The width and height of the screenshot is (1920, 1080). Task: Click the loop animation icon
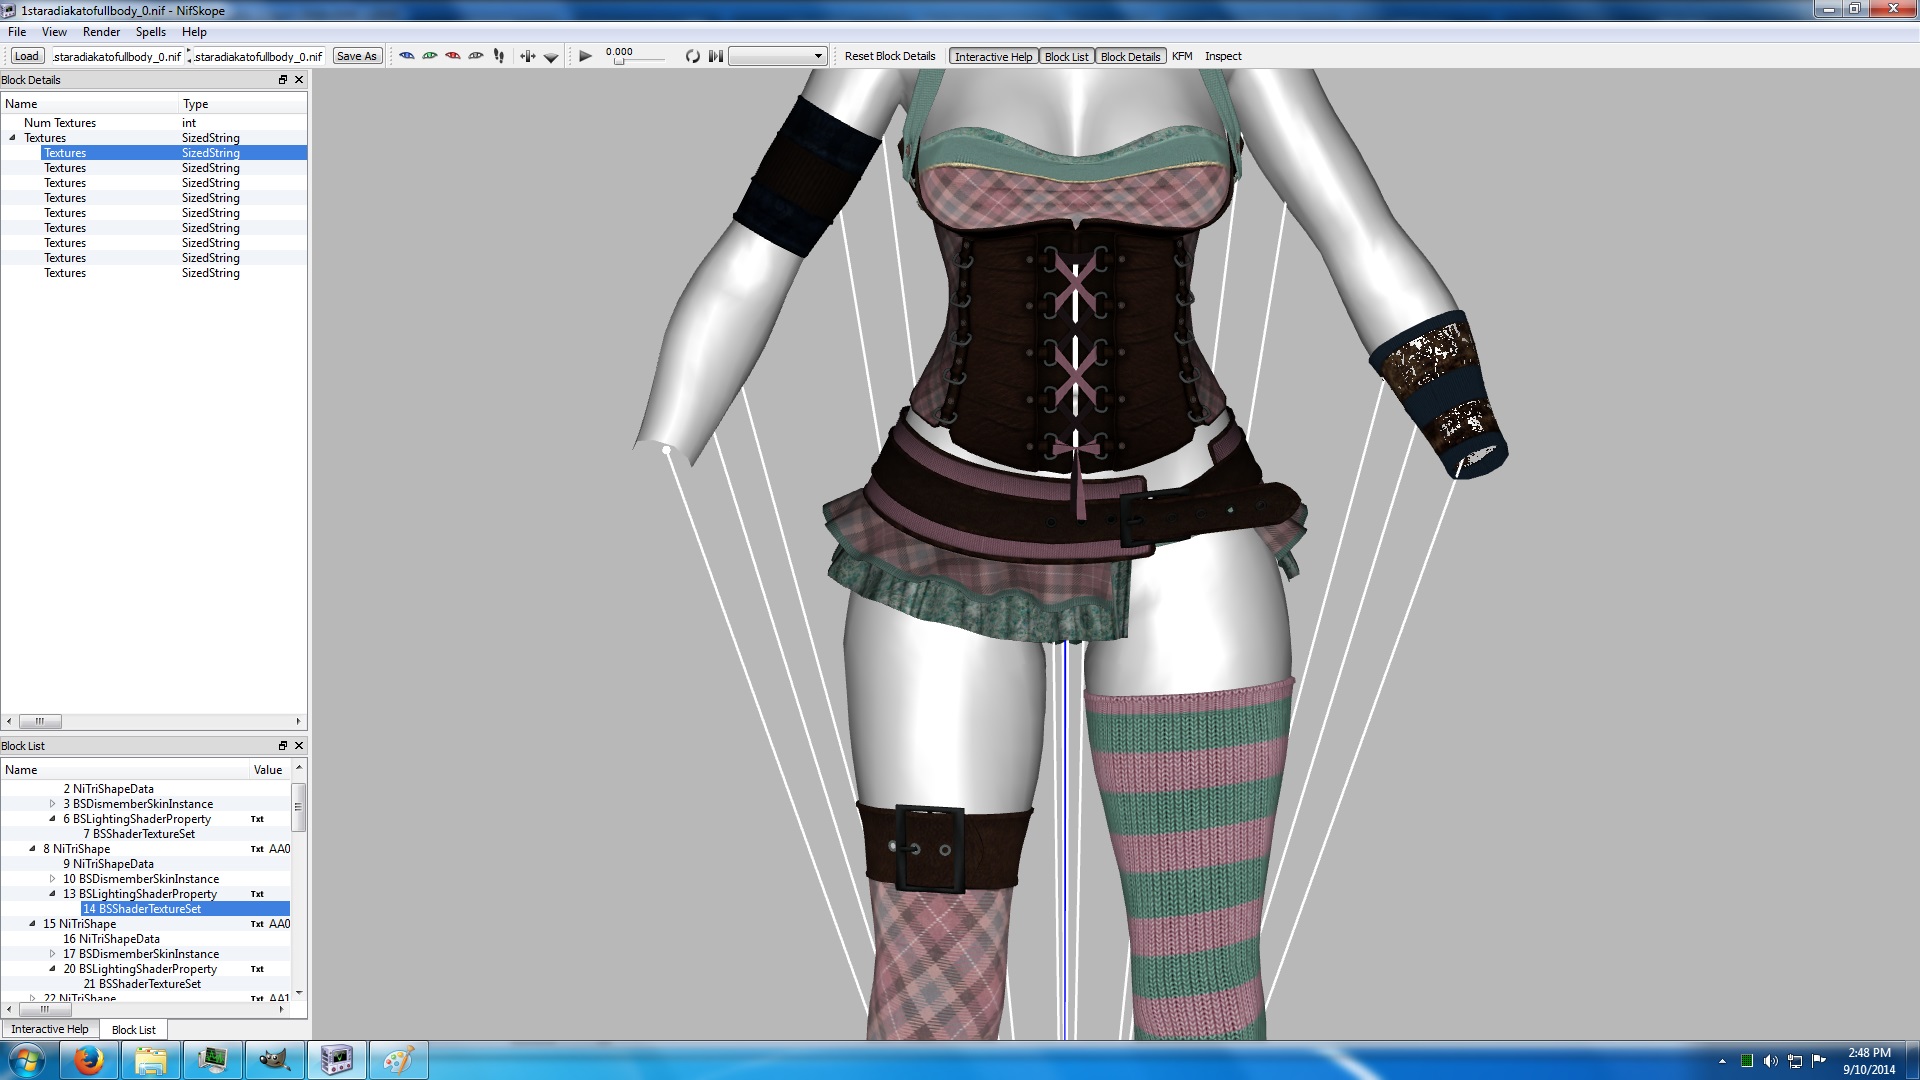[x=692, y=56]
